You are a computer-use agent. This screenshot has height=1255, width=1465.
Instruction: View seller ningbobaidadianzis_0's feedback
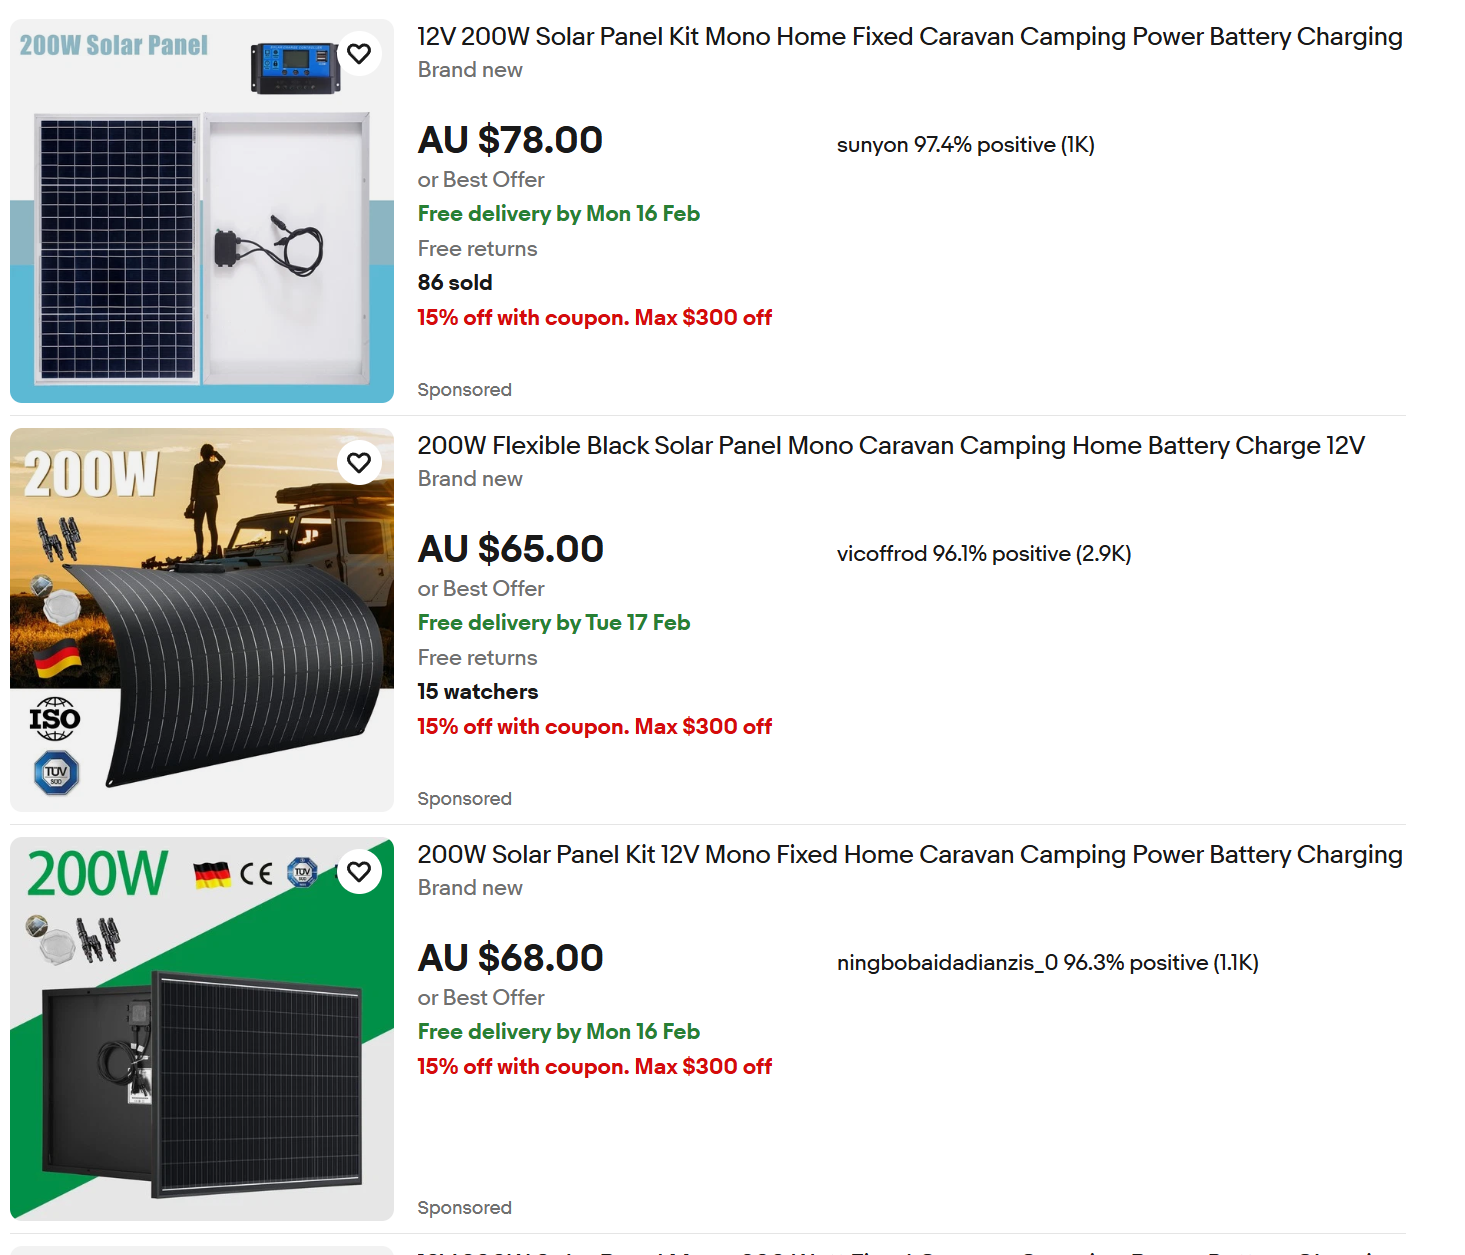[1047, 963]
